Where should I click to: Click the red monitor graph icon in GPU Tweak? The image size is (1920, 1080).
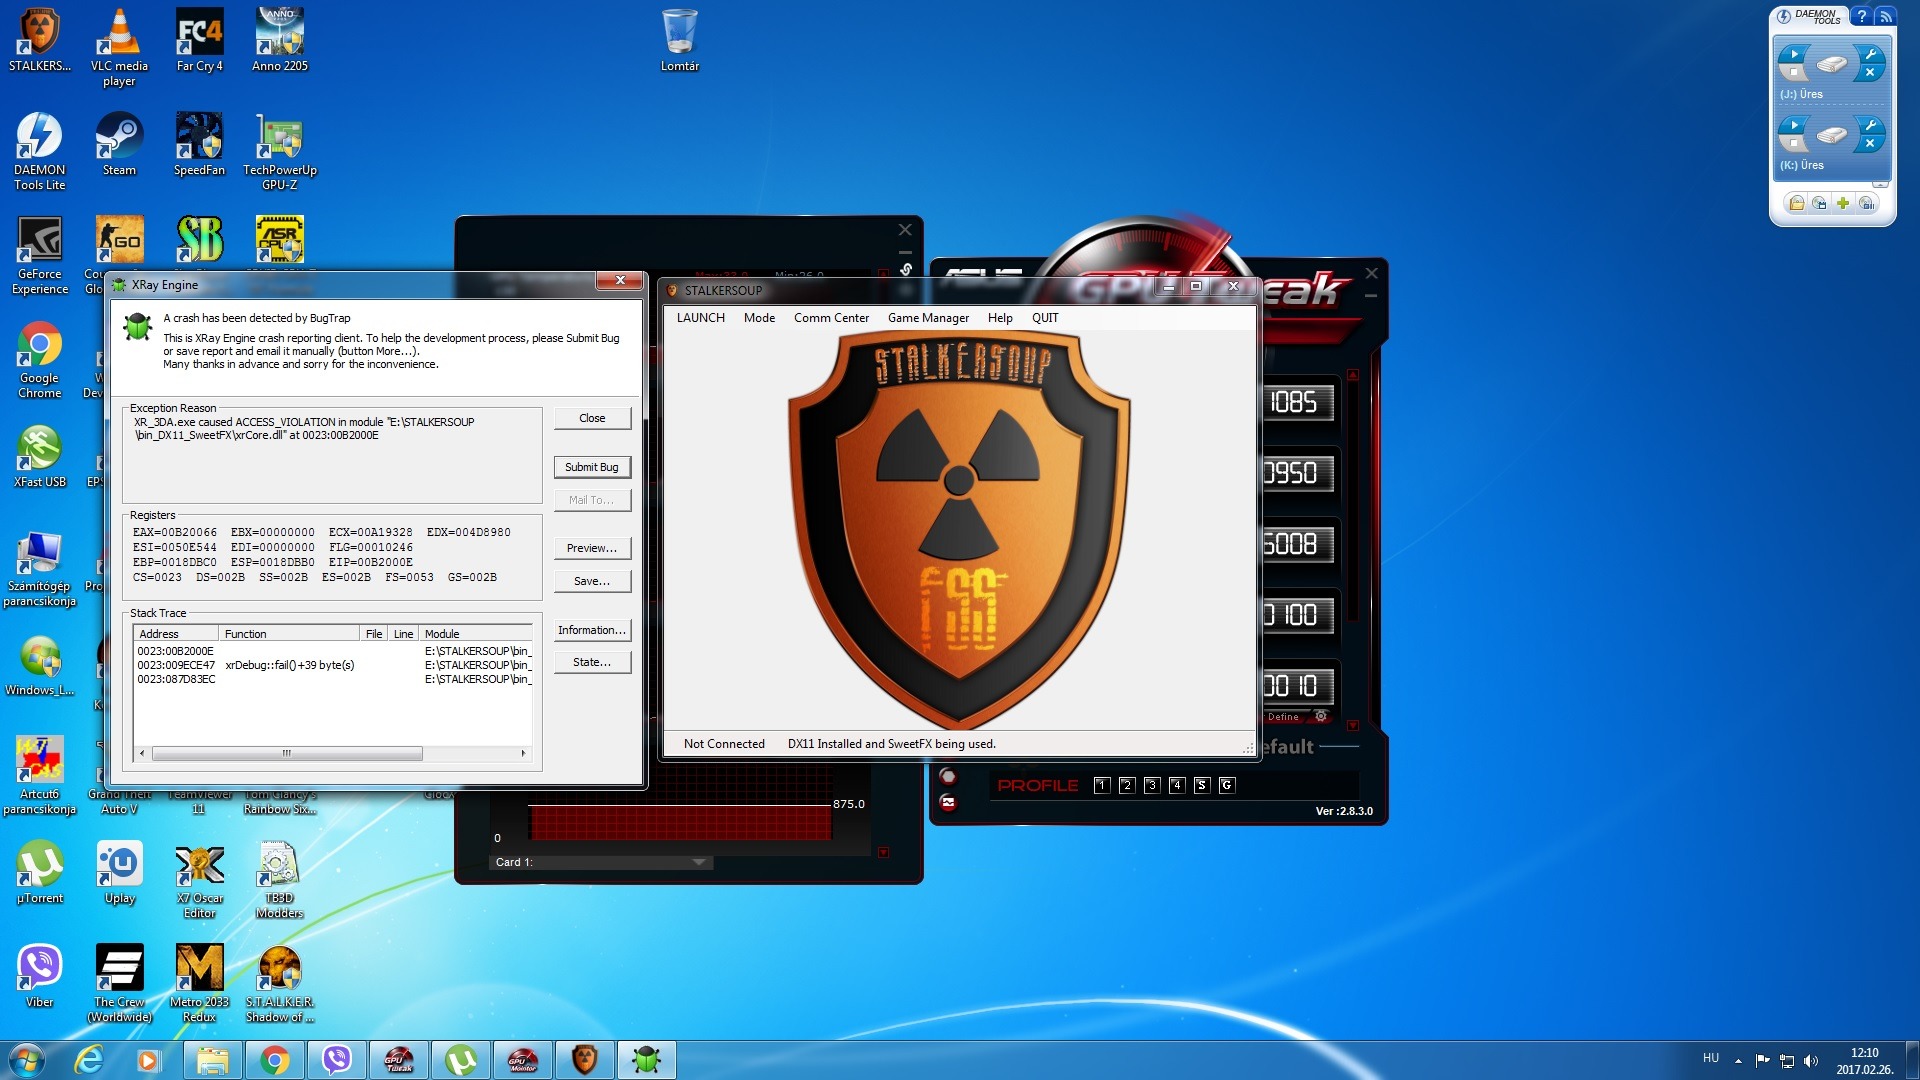click(948, 803)
